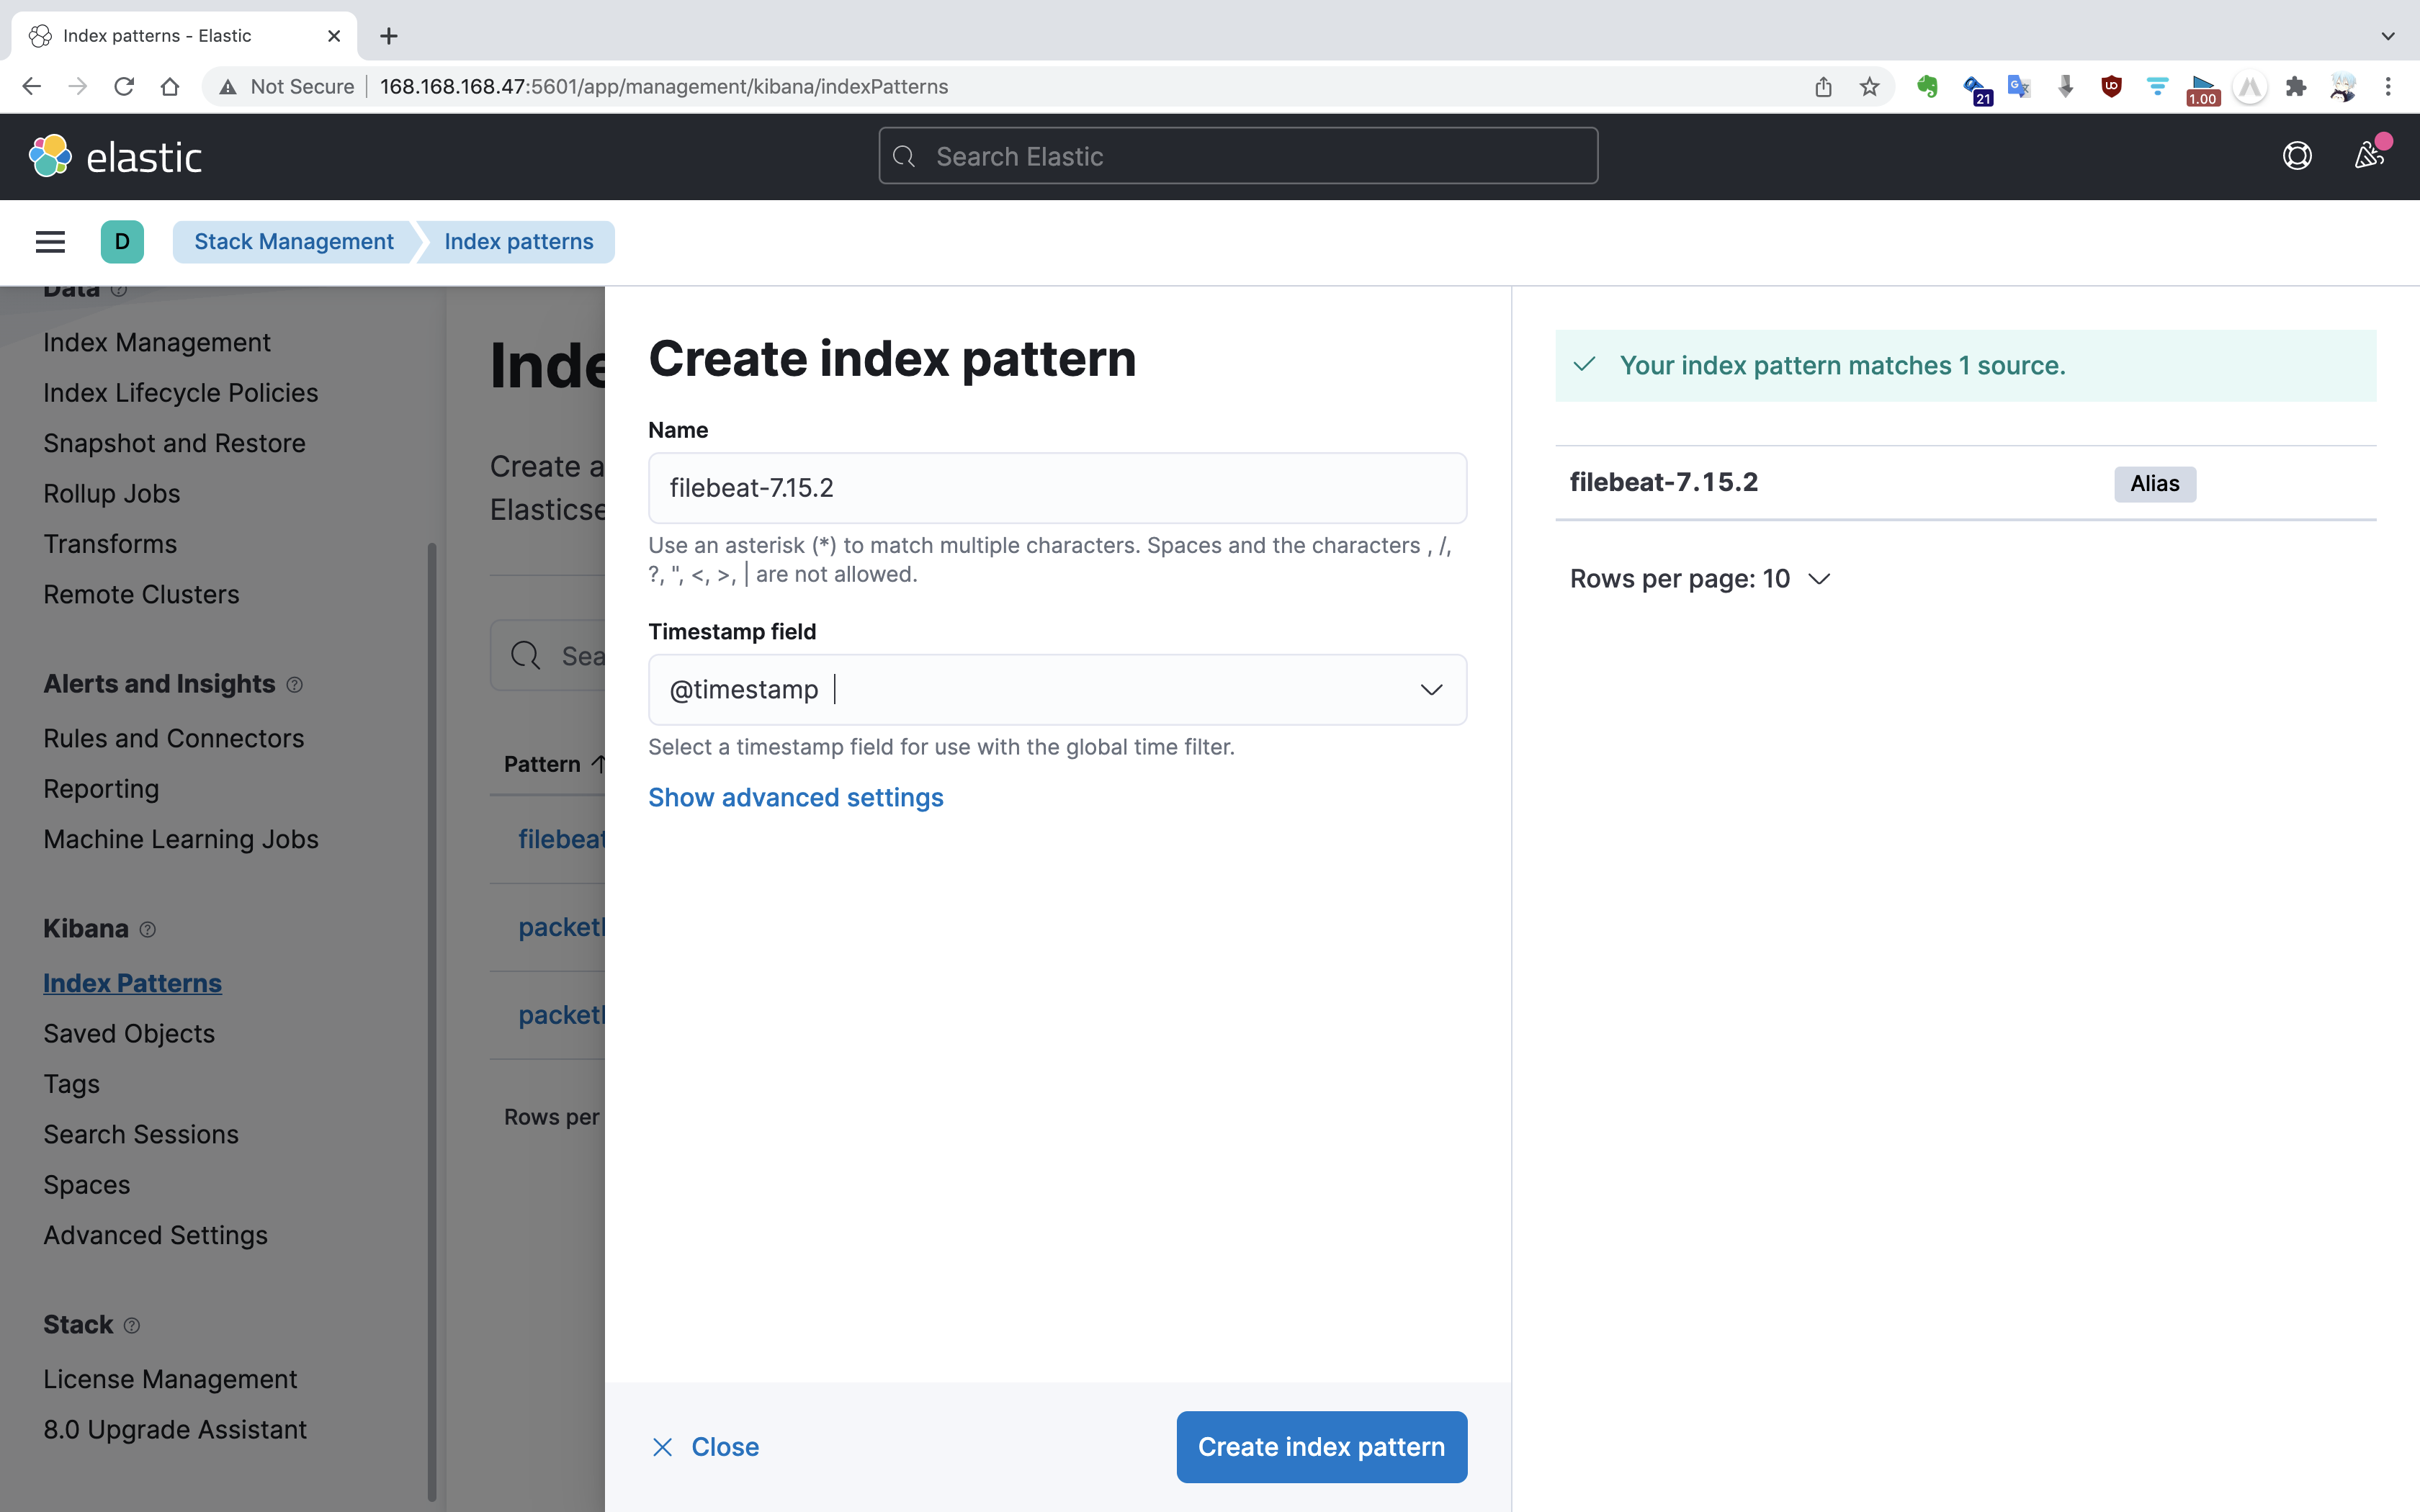2420x1512 pixels.
Task: Open the hamburger navigation menu
Action: (50, 241)
